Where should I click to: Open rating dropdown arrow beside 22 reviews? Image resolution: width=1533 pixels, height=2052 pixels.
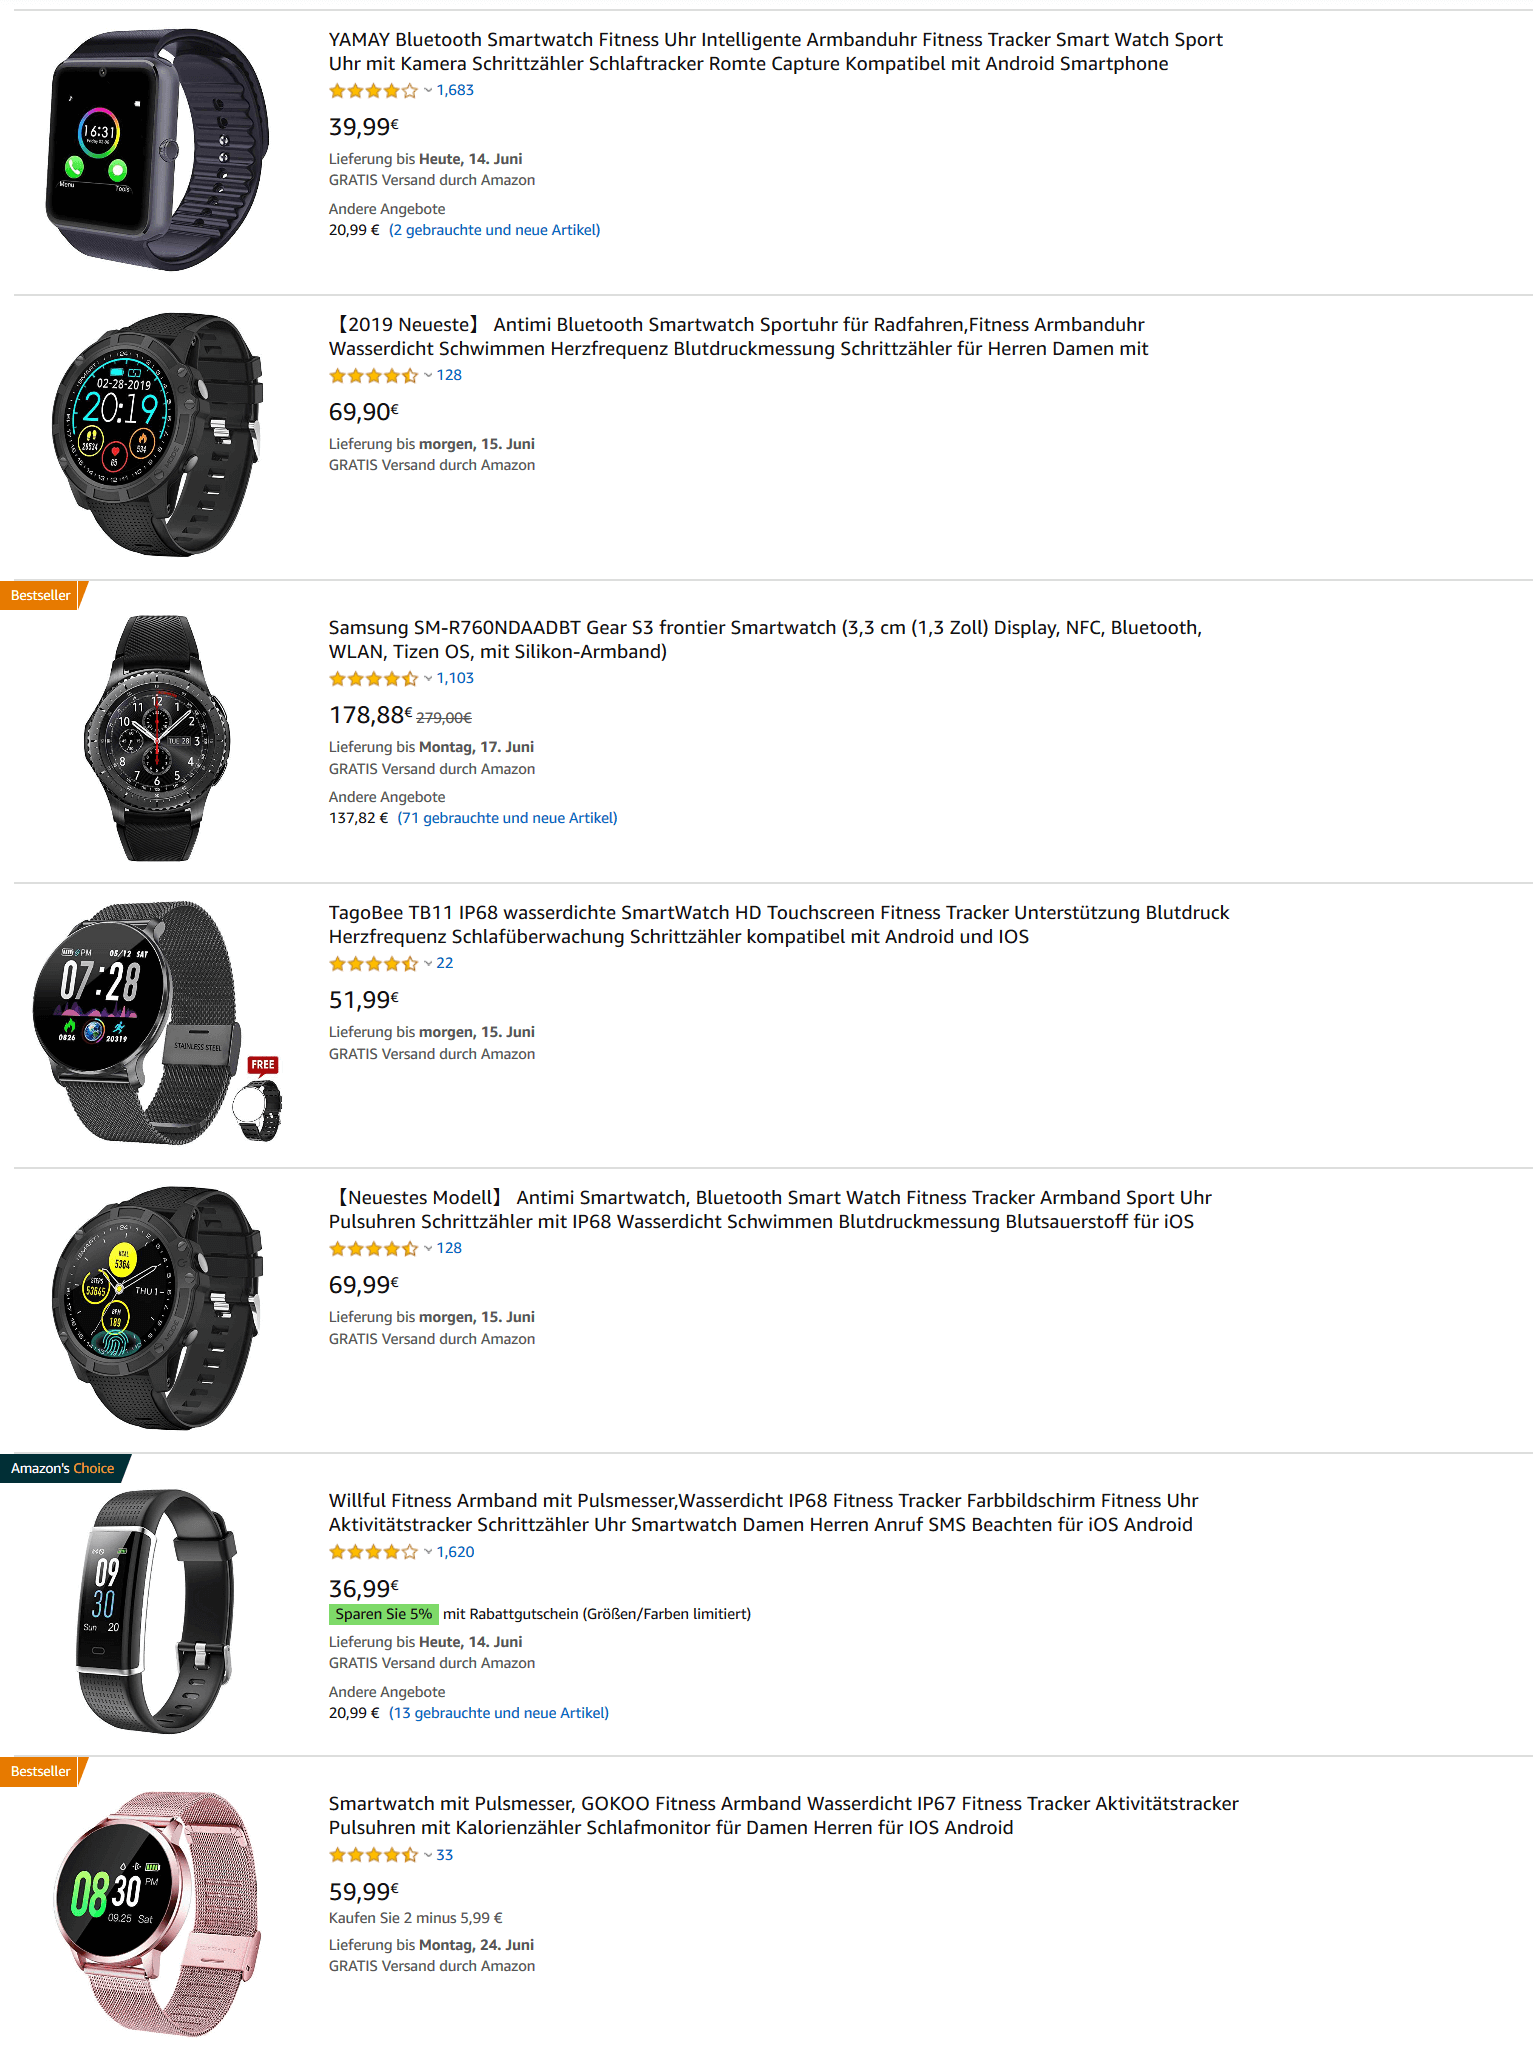click(428, 964)
